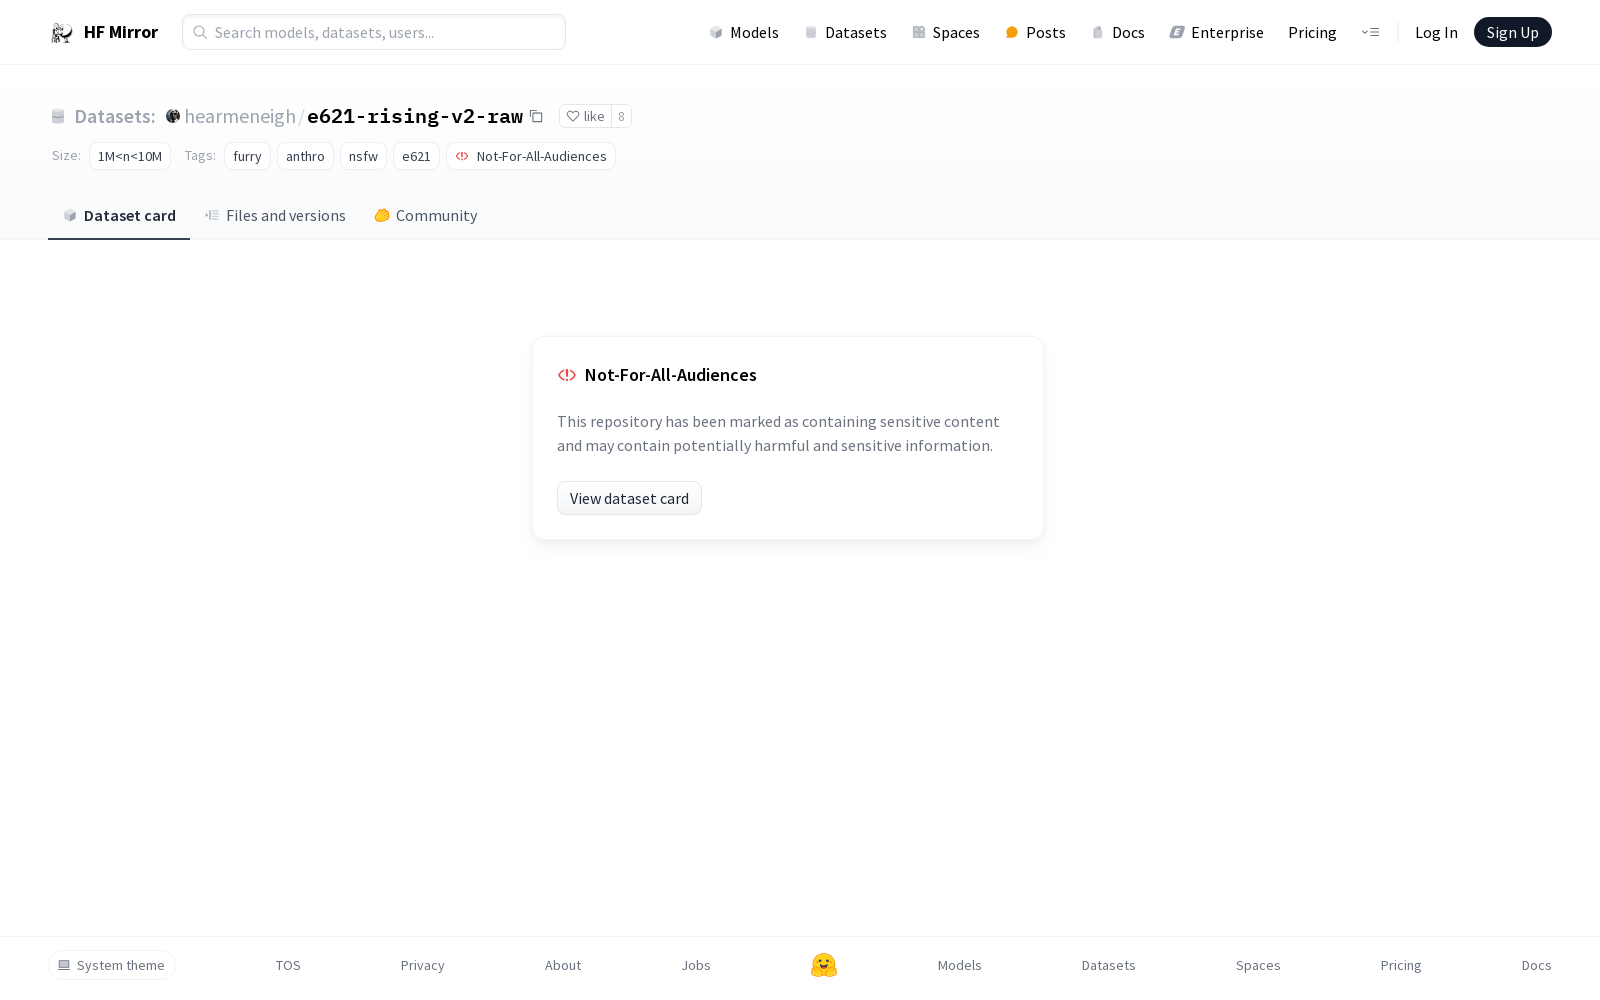
Task: Go to Pricing in top navigation
Action: 1312,32
